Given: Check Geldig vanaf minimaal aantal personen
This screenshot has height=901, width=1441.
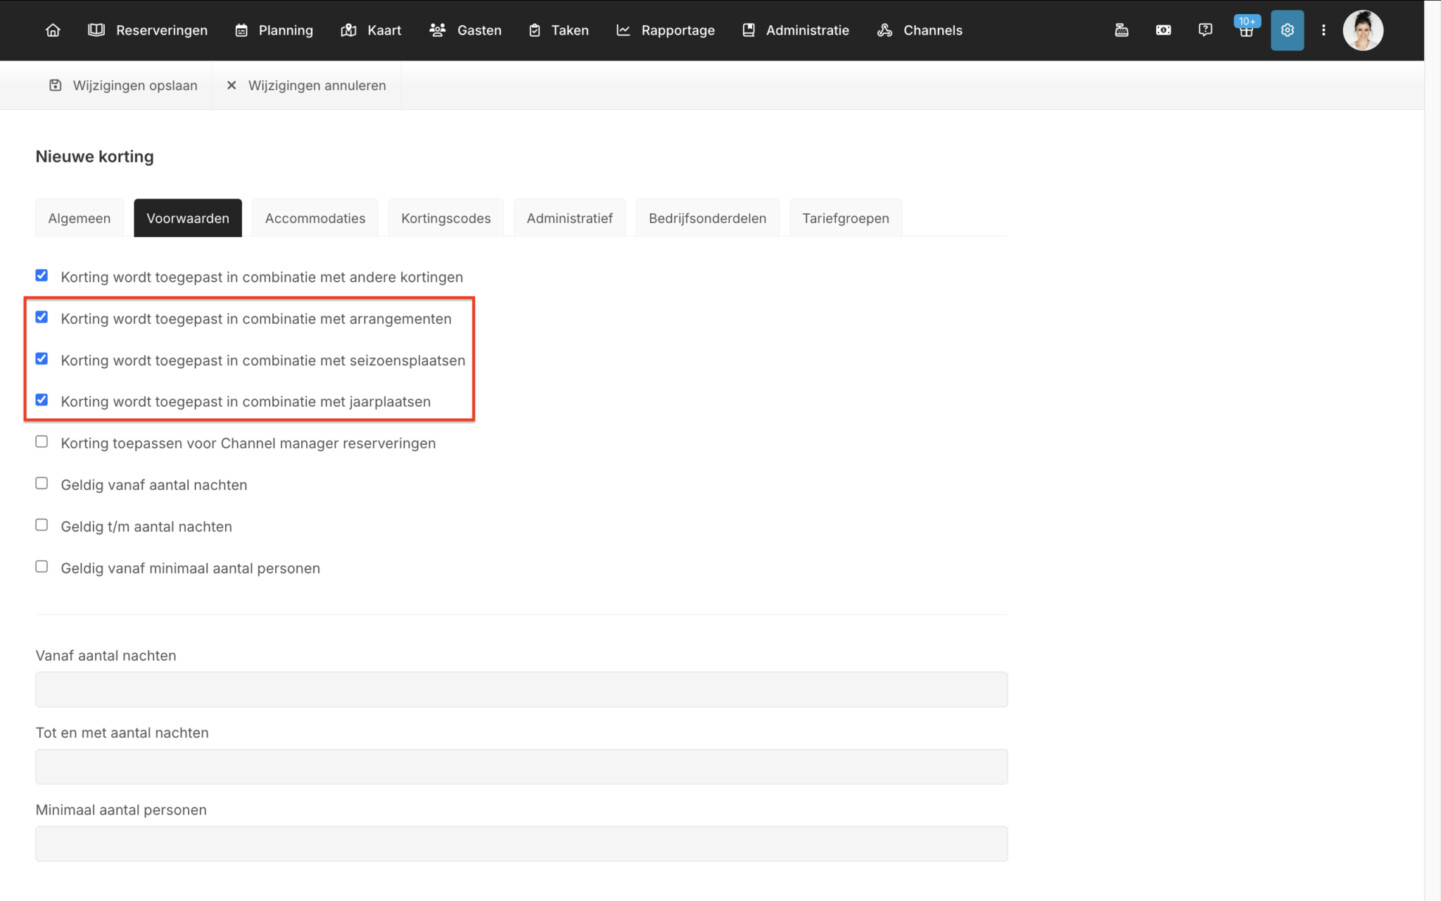Looking at the screenshot, I should (42, 567).
